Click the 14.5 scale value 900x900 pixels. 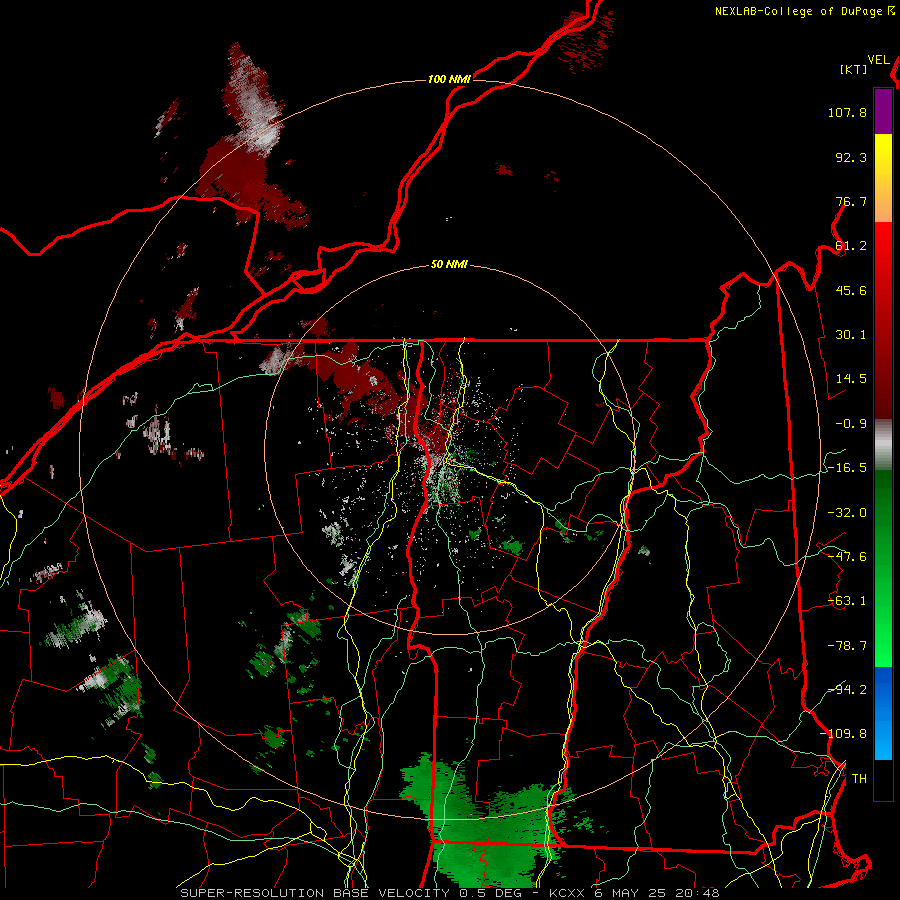[x=851, y=379]
